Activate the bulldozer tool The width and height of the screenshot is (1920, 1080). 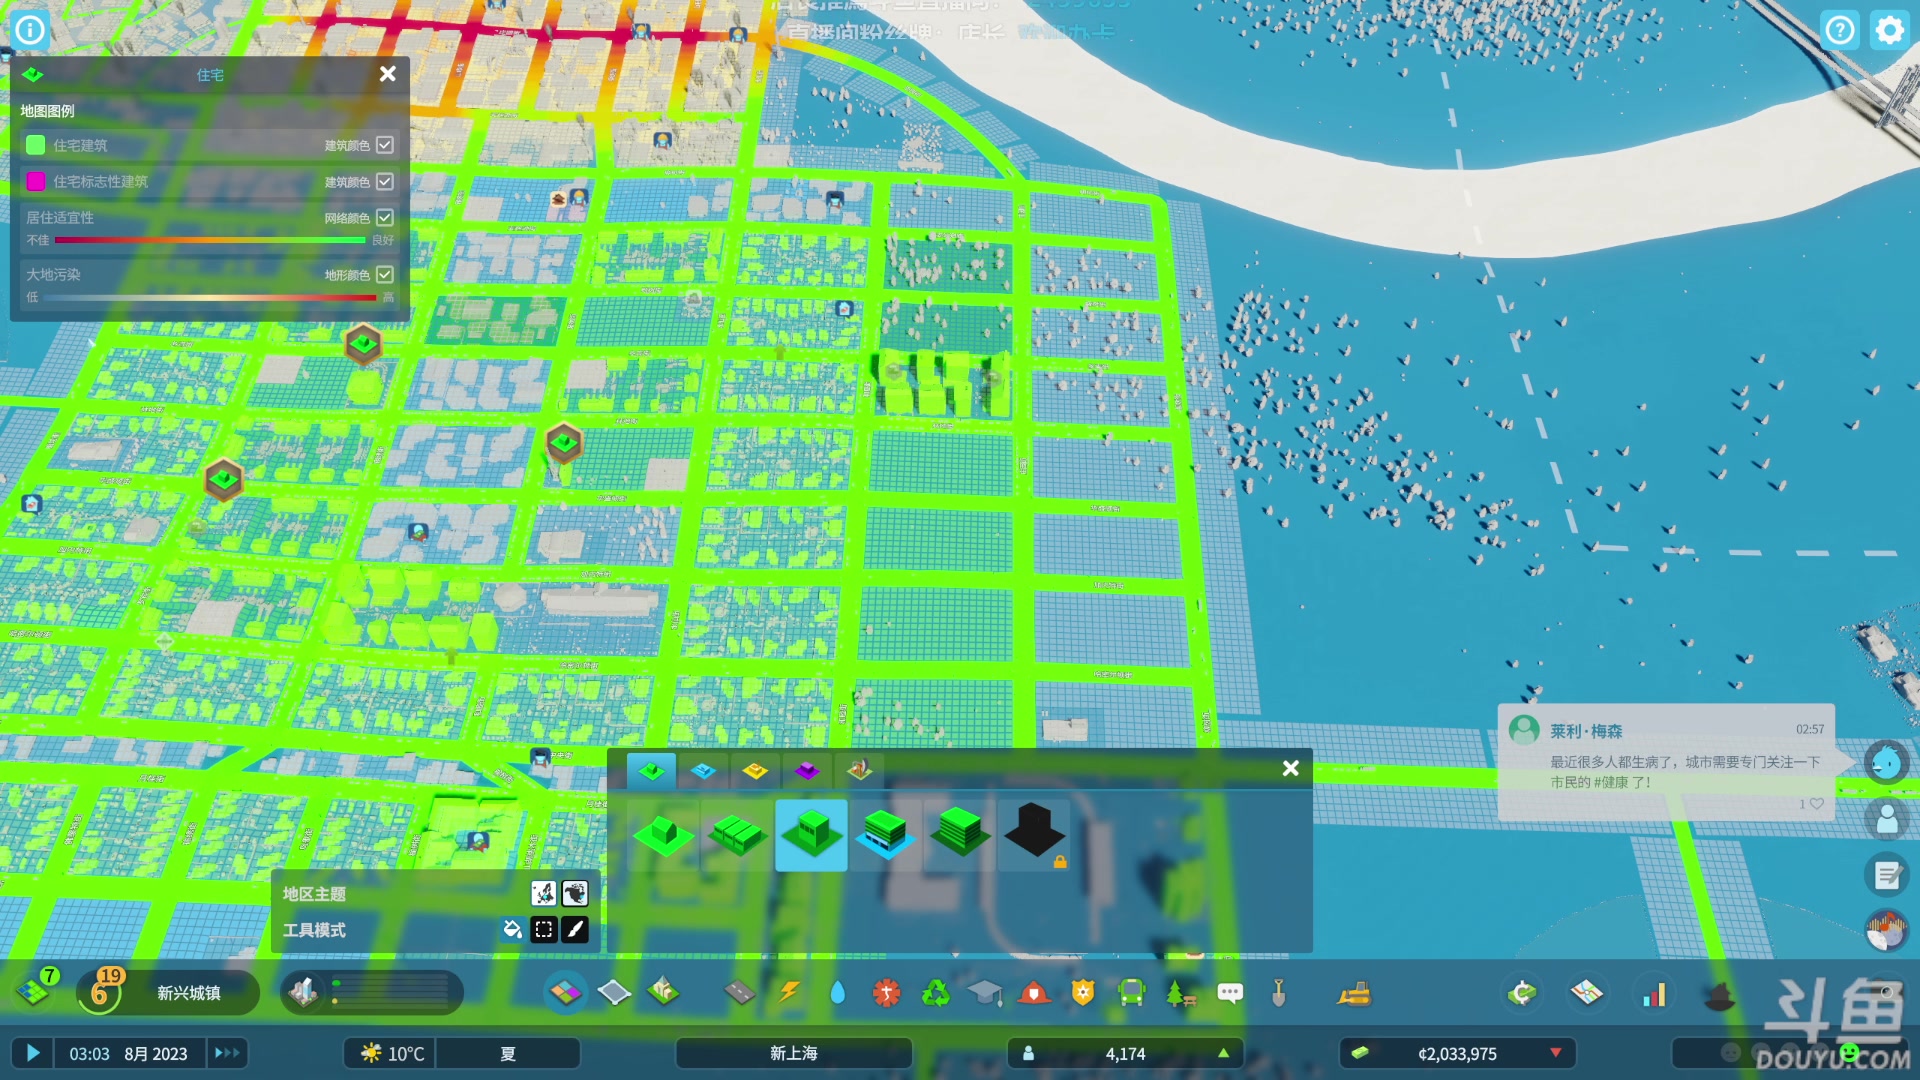coord(1354,993)
